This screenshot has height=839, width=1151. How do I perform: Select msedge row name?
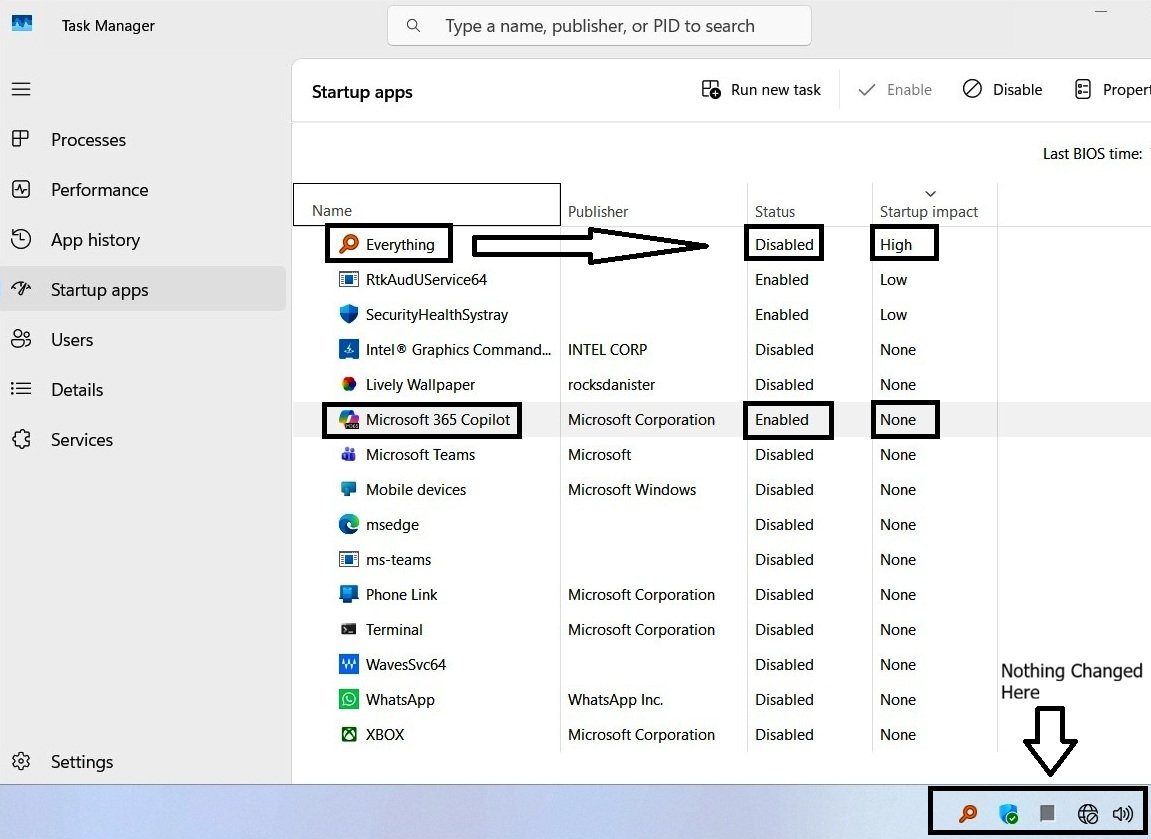[393, 525]
